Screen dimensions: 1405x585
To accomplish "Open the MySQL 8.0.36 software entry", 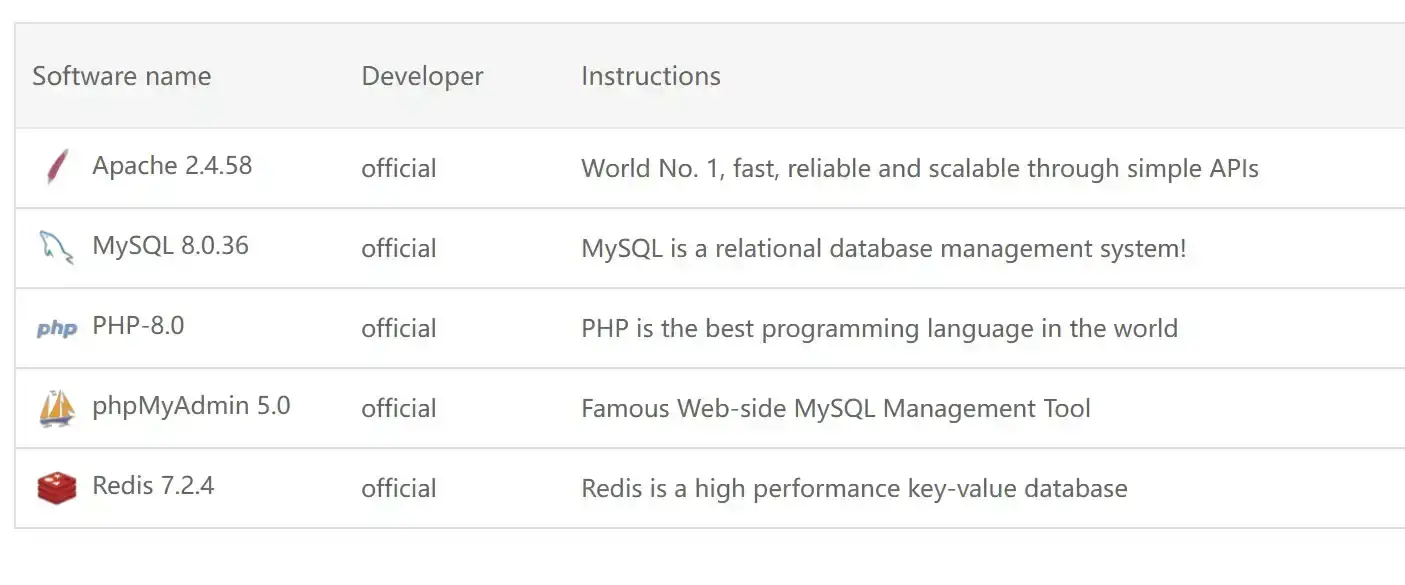I will pyautogui.click(x=170, y=246).
